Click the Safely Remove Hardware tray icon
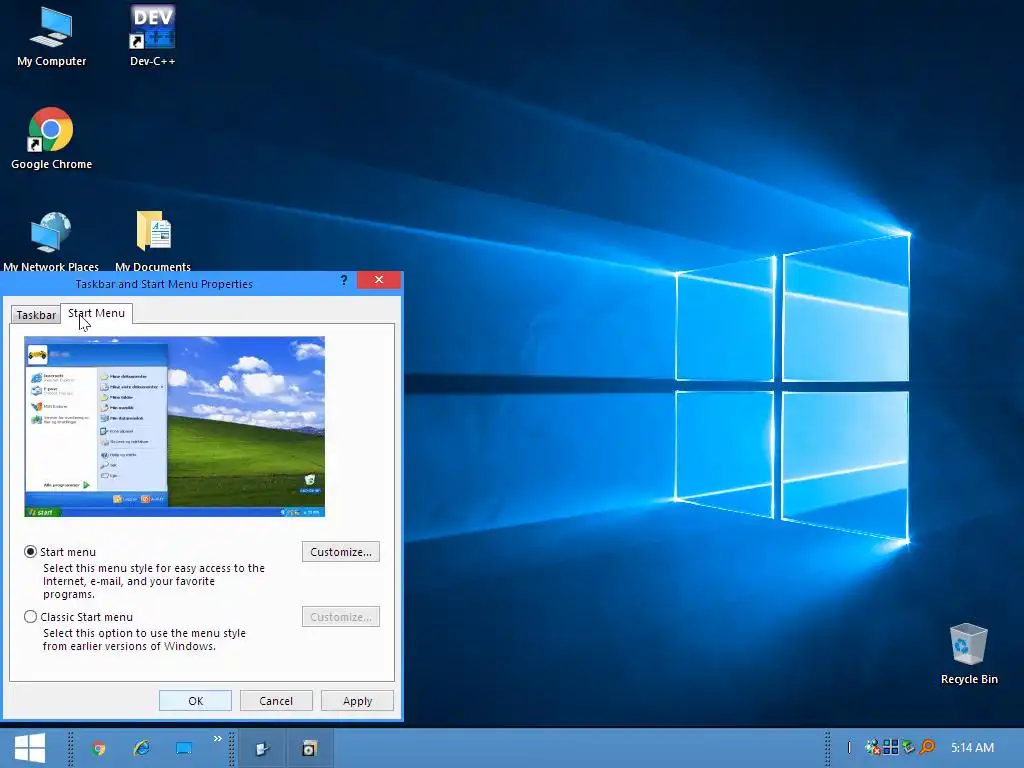The image size is (1024, 768). point(908,747)
